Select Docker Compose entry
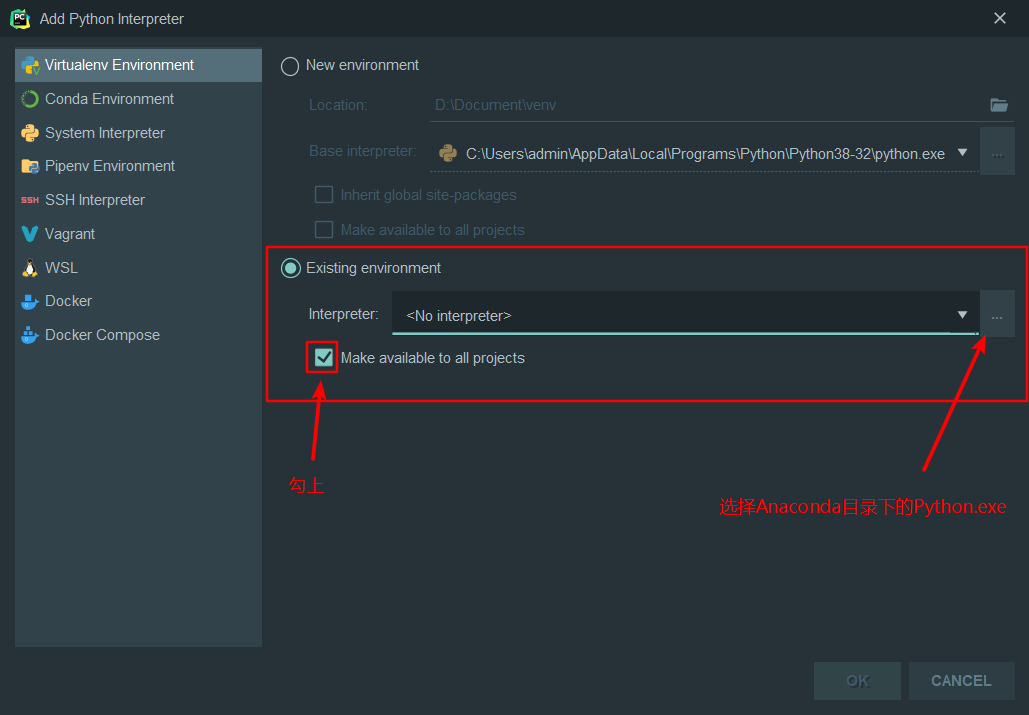 (x=138, y=335)
